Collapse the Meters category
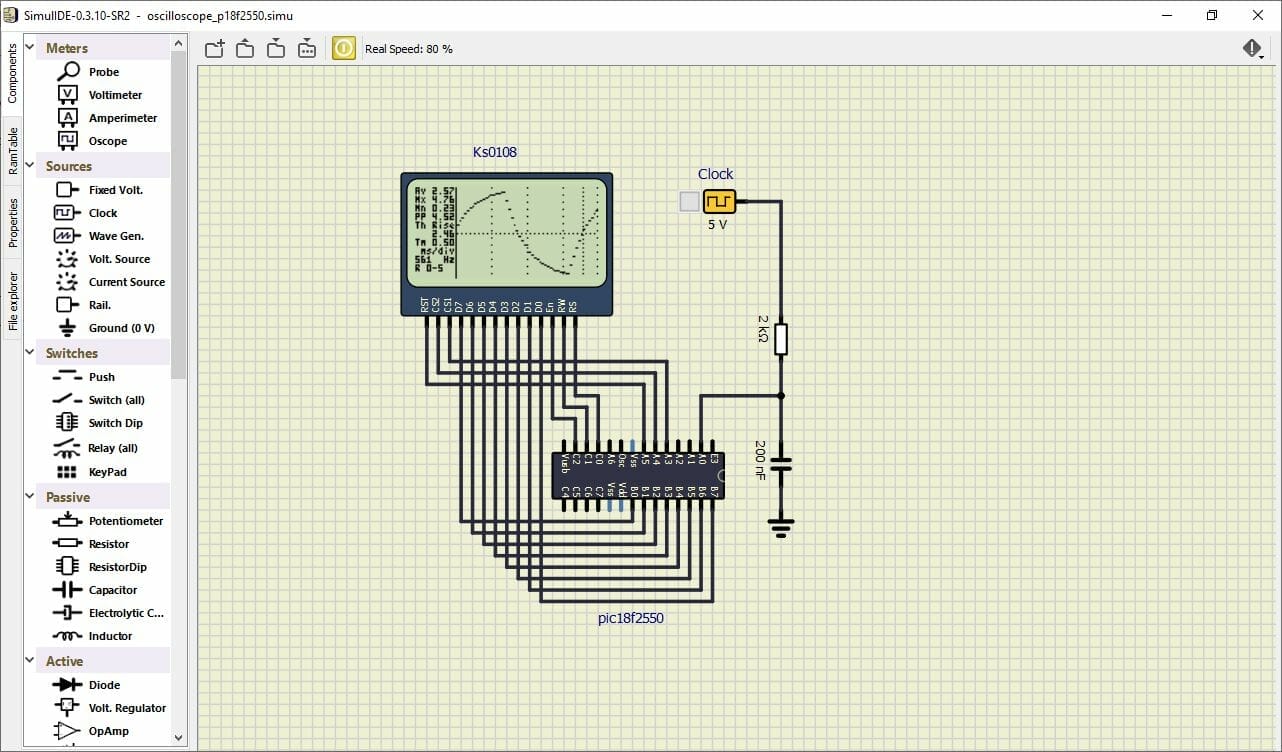This screenshot has width=1282, height=752. (x=28, y=48)
